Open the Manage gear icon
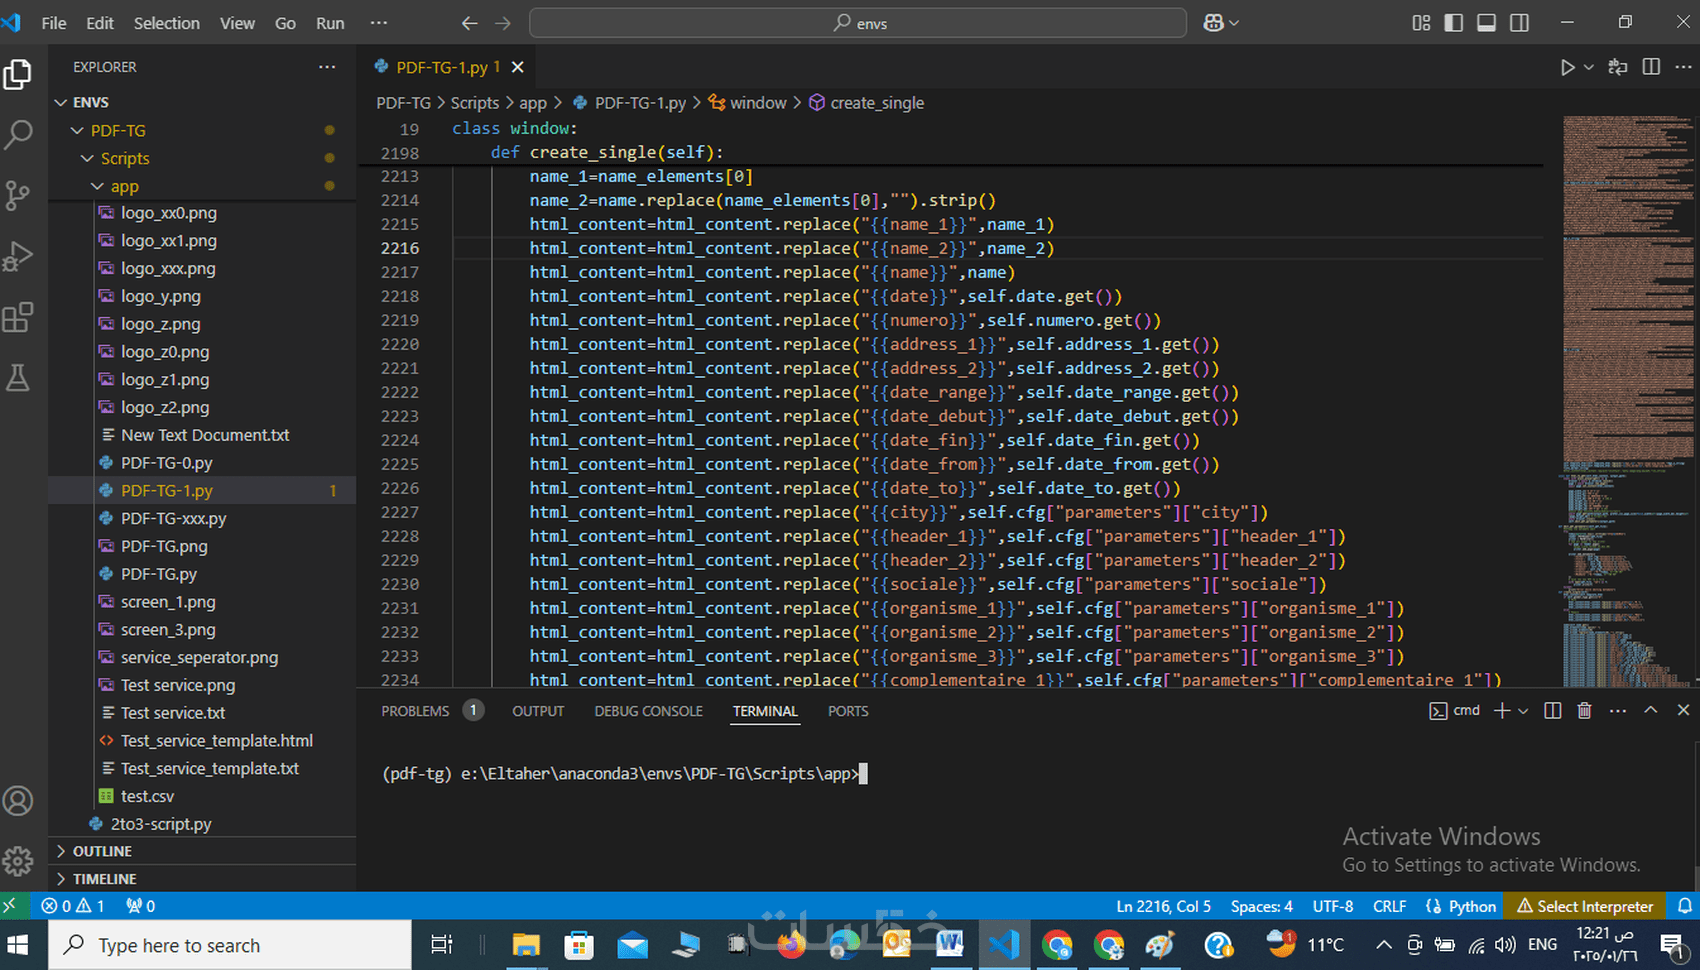This screenshot has width=1700, height=970. [18, 861]
